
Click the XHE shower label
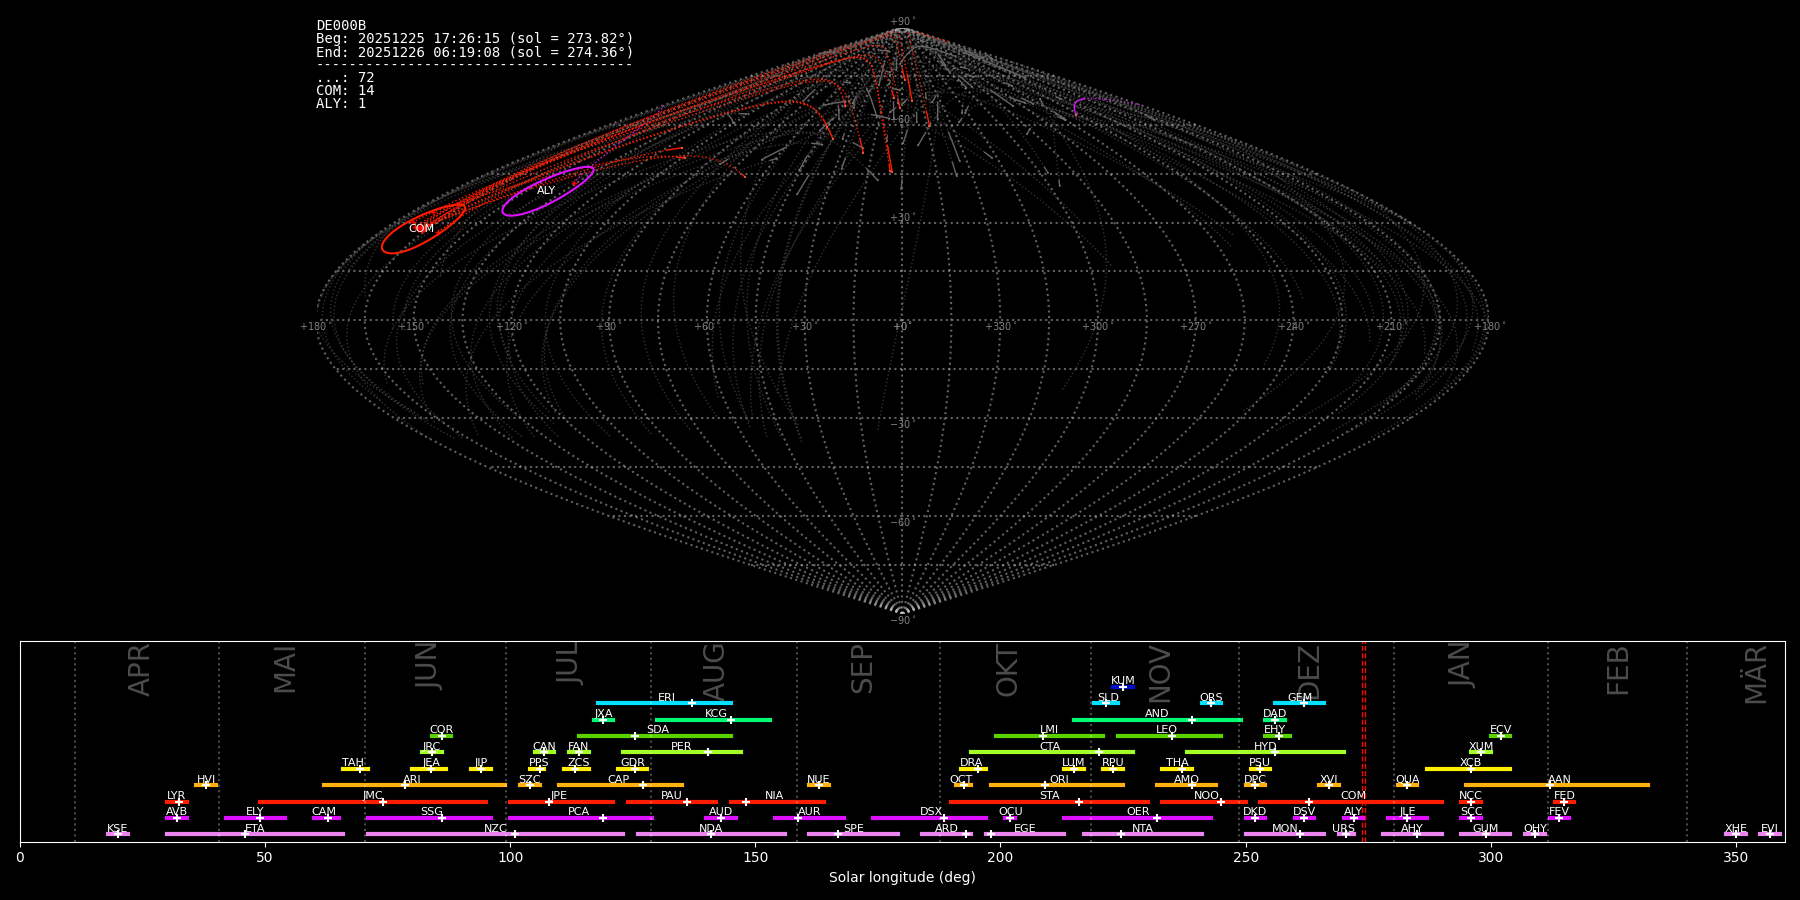(1736, 829)
